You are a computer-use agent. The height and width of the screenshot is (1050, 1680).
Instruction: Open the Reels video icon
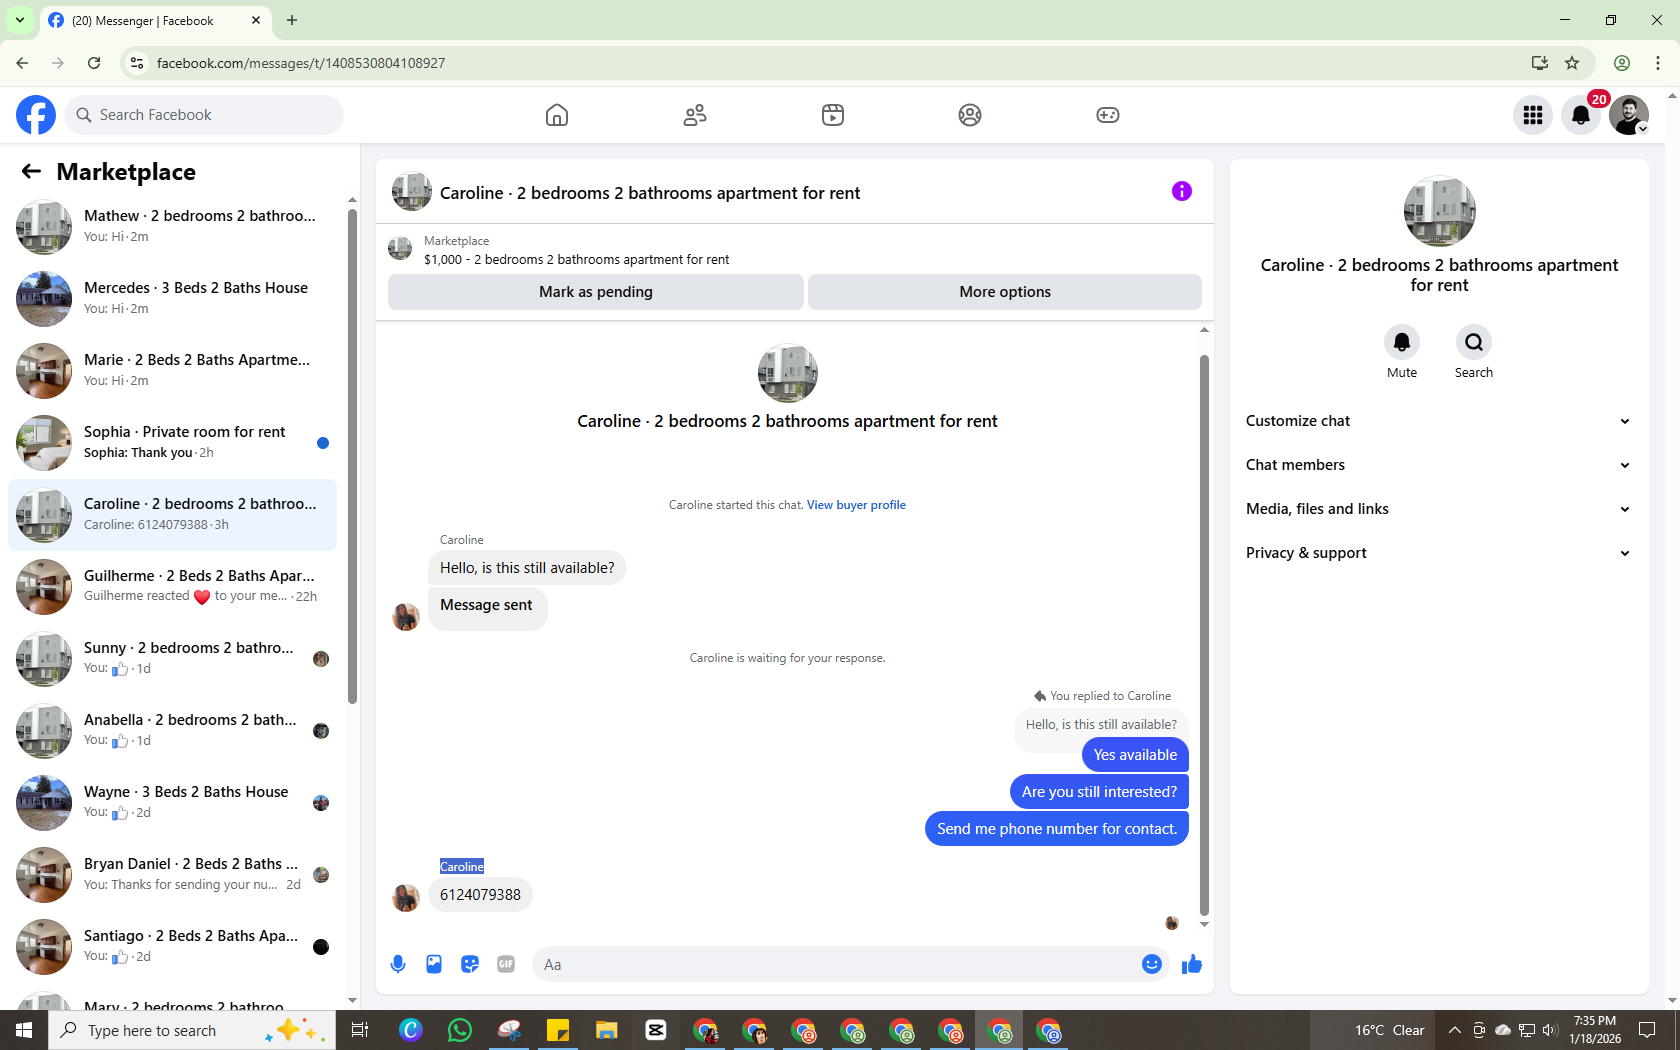(x=833, y=115)
